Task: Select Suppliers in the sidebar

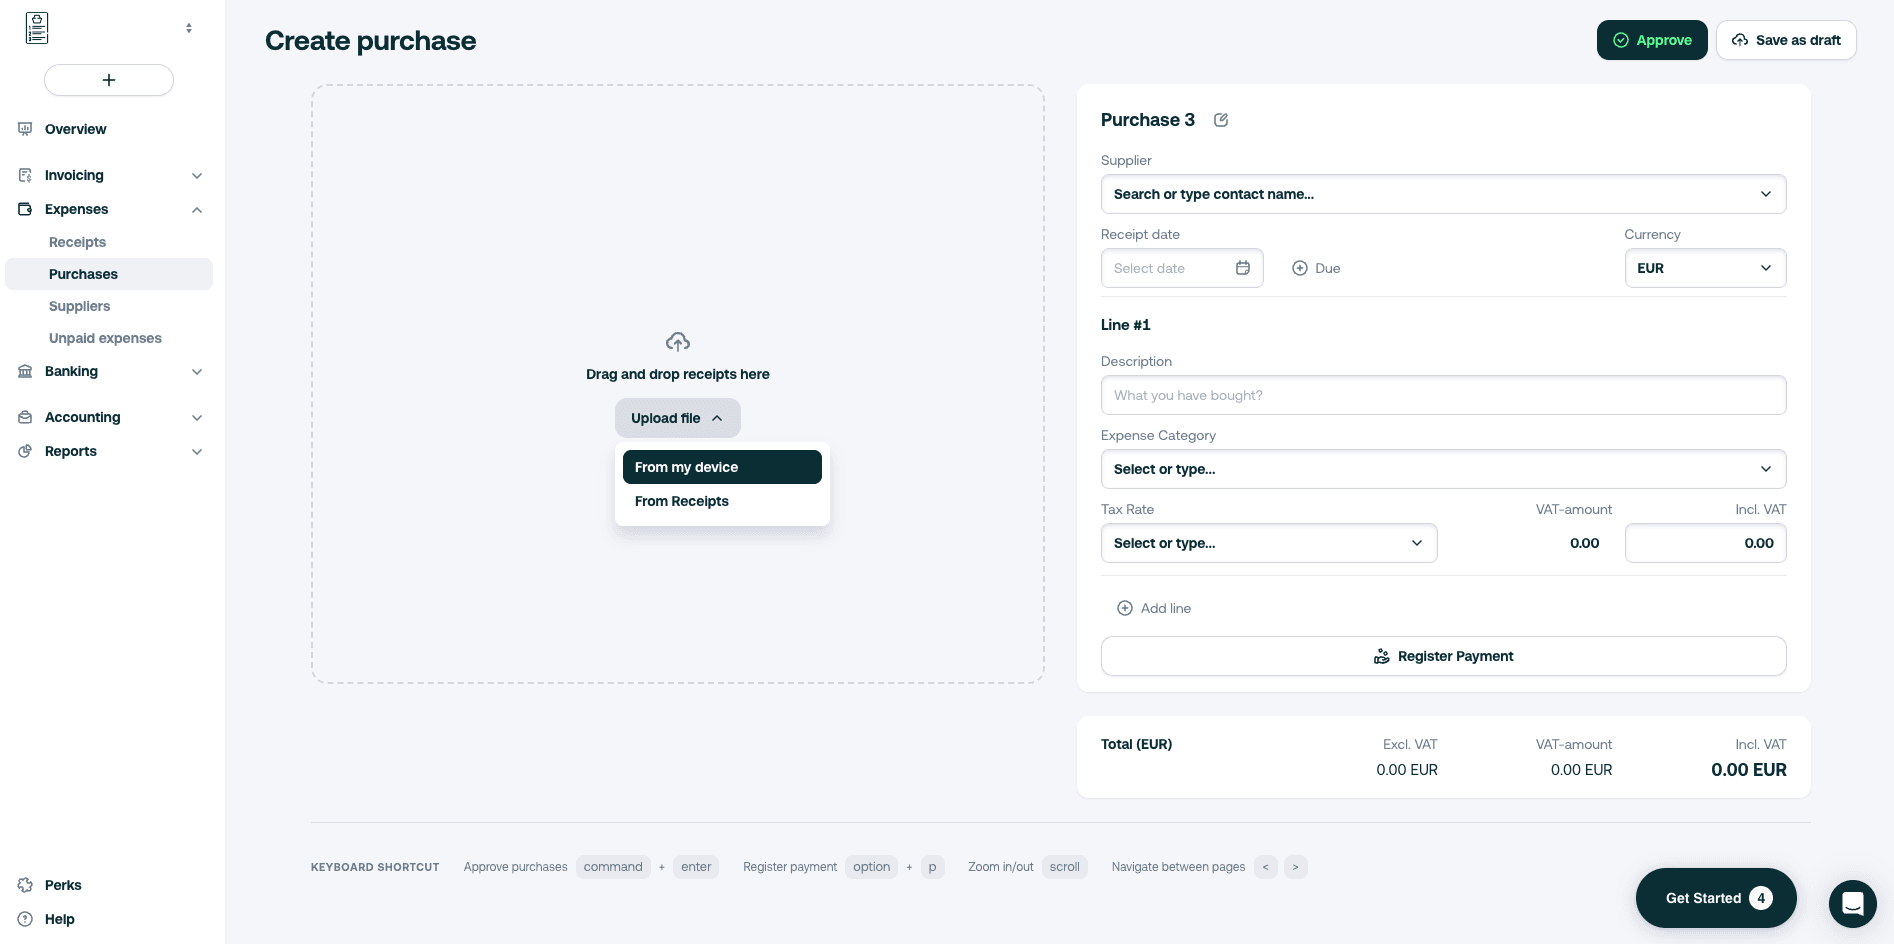Action: pos(80,306)
